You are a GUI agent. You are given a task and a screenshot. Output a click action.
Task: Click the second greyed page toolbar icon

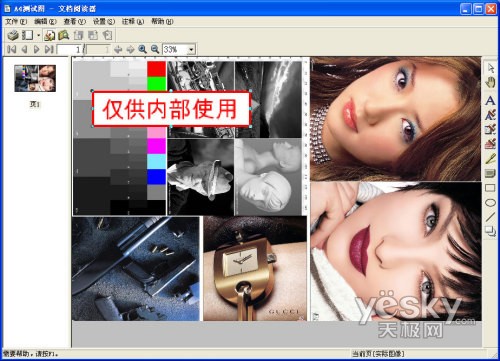click(x=93, y=35)
